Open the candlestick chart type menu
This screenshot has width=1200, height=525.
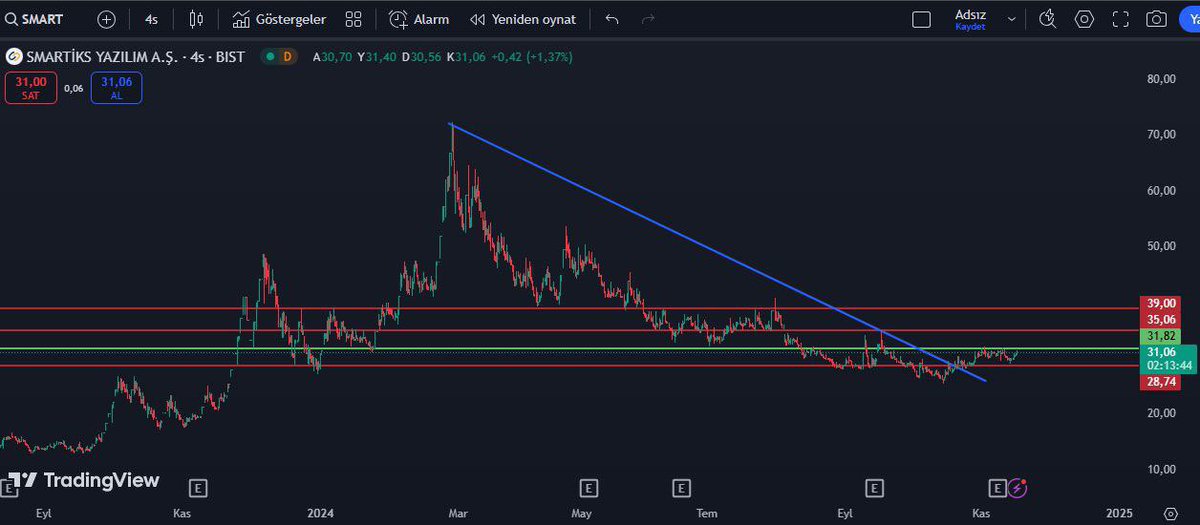(x=197, y=19)
